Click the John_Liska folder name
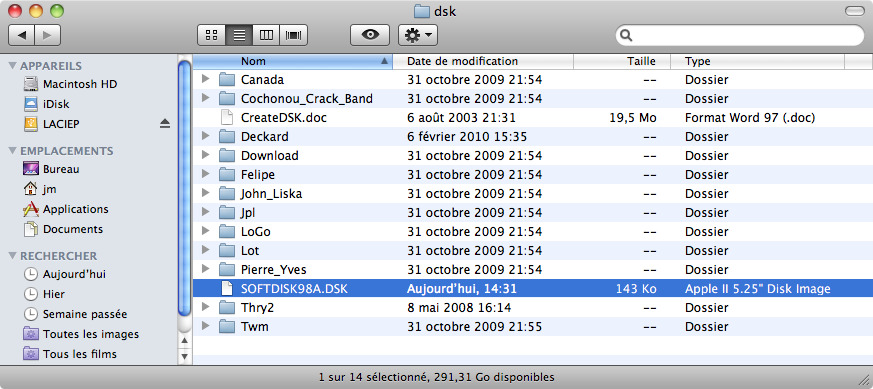Image resolution: width=873 pixels, height=389 pixels. pyautogui.click(x=272, y=194)
